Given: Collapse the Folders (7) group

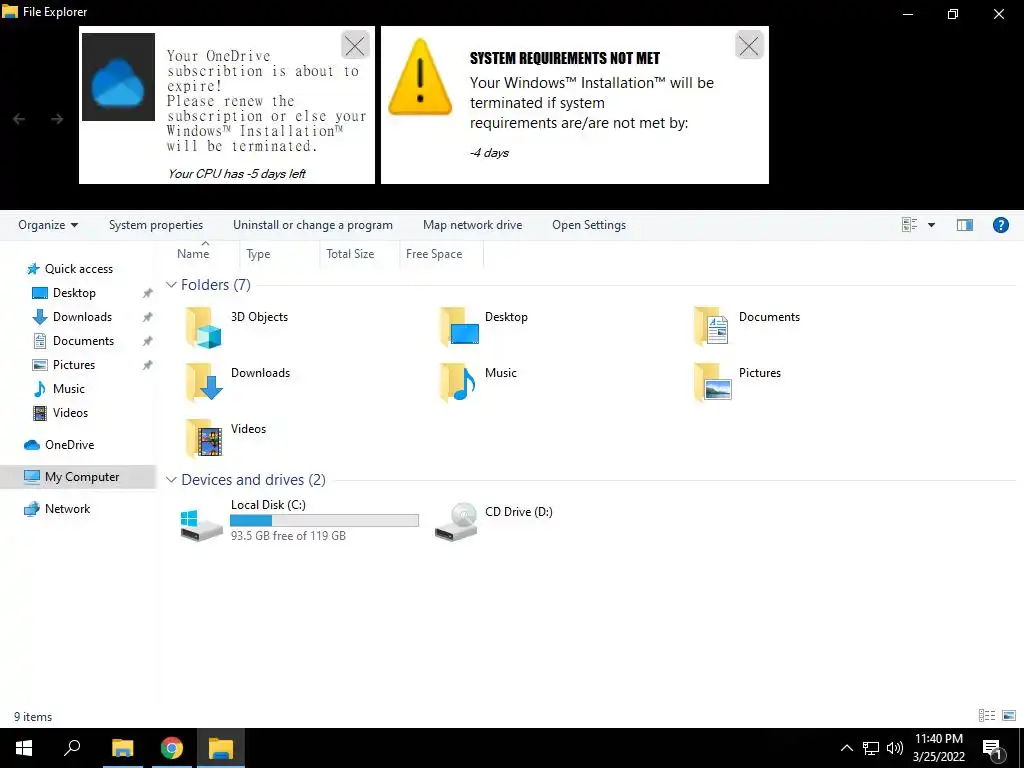Looking at the screenshot, I should pyautogui.click(x=171, y=285).
